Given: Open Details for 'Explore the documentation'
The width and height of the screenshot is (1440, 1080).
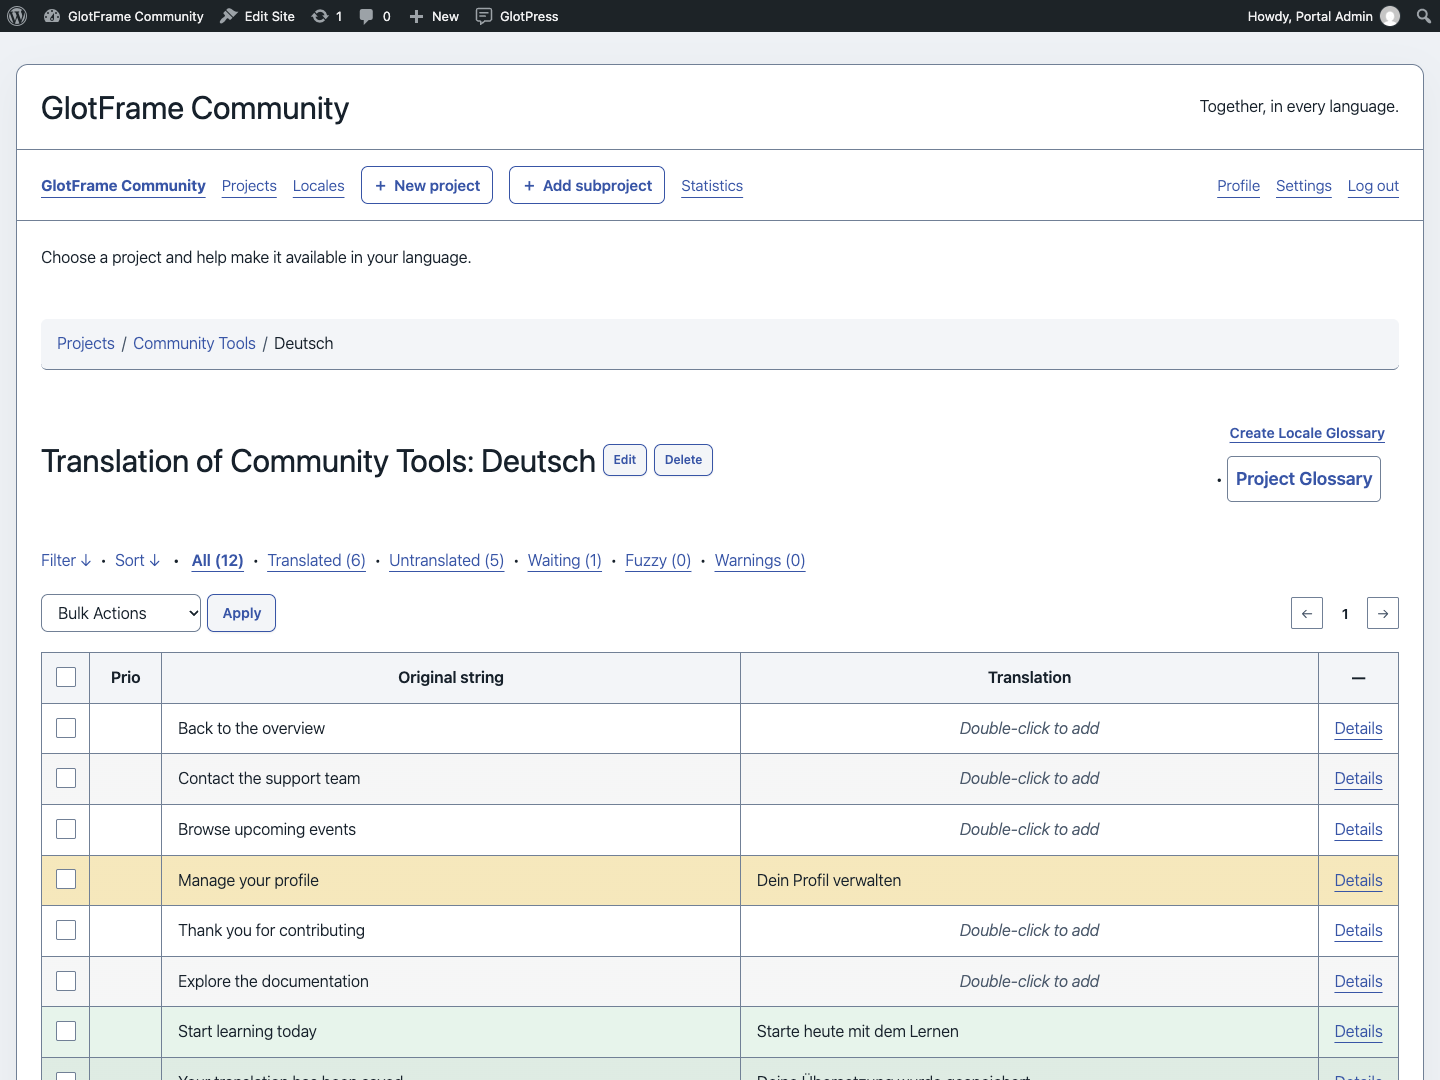Looking at the screenshot, I should (x=1358, y=981).
